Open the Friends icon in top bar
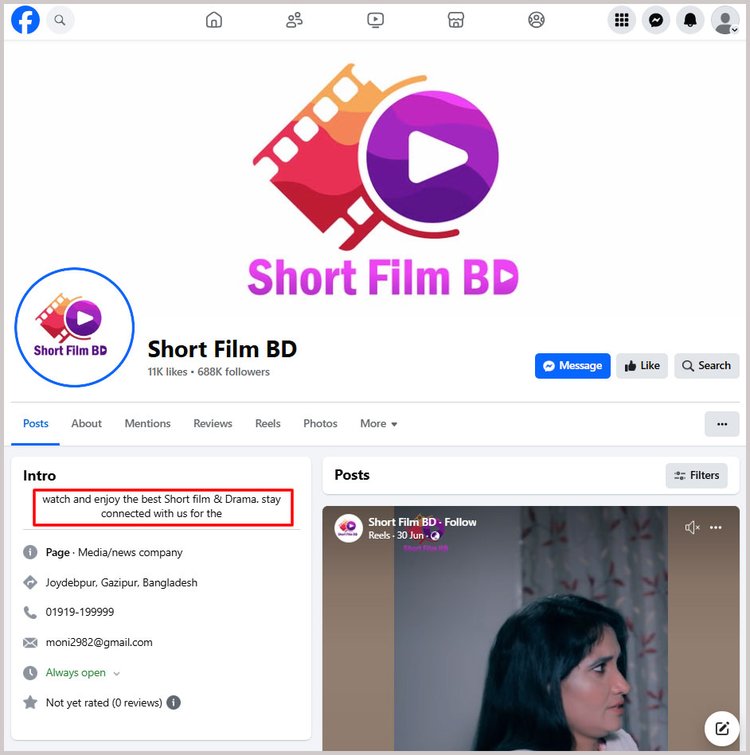This screenshot has height=755, width=750. (294, 20)
